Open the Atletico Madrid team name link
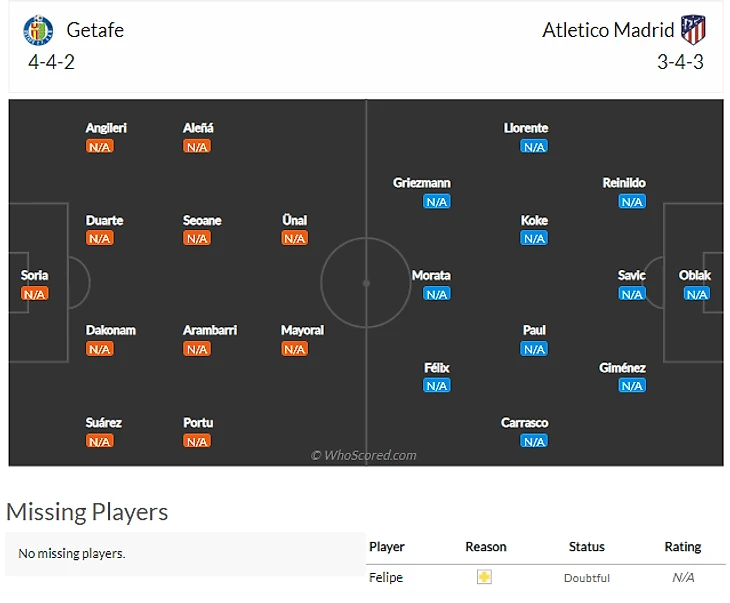The height and width of the screenshot is (603, 730). point(608,30)
